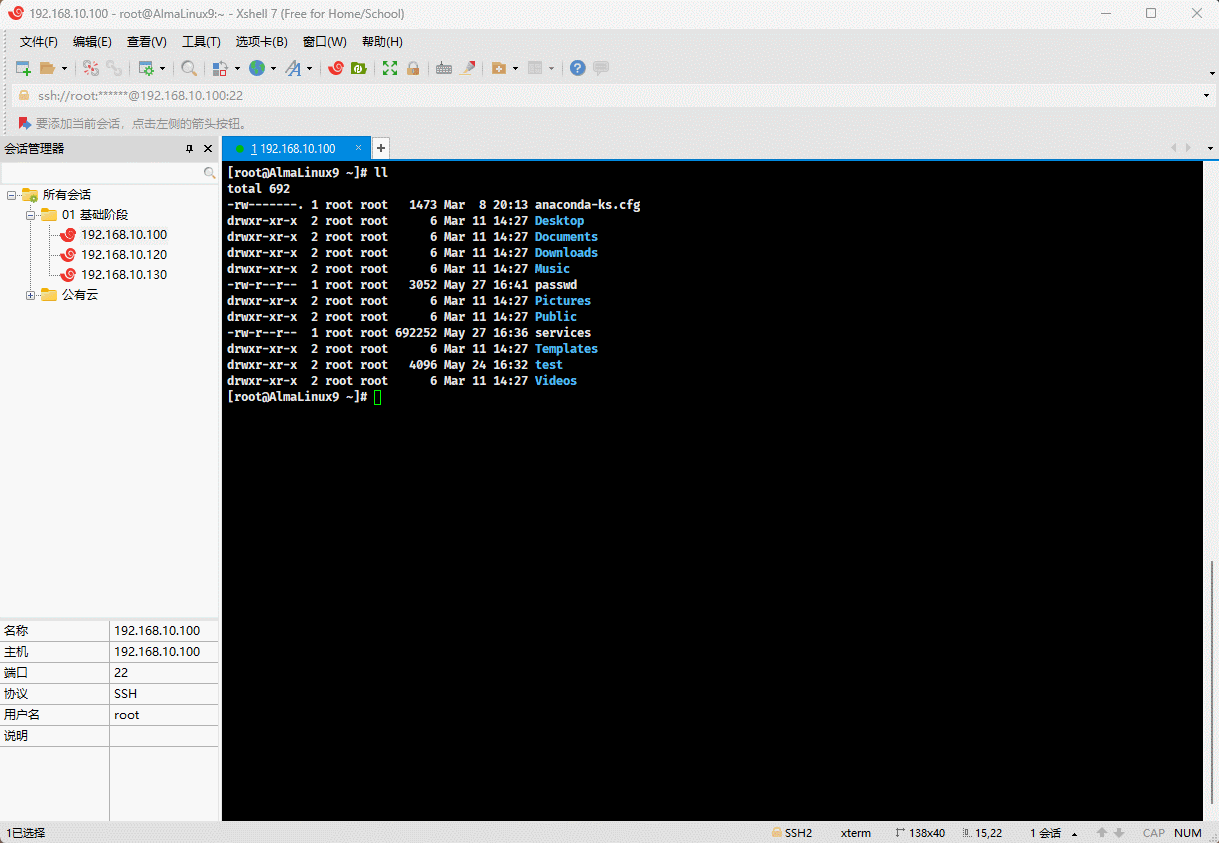
Task: Expand the 公有云 folder tree node
Action: point(30,295)
